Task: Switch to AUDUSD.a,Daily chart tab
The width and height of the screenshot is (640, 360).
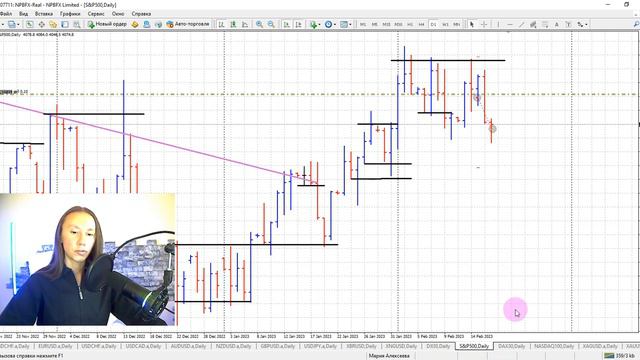Action: click(188, 346)
